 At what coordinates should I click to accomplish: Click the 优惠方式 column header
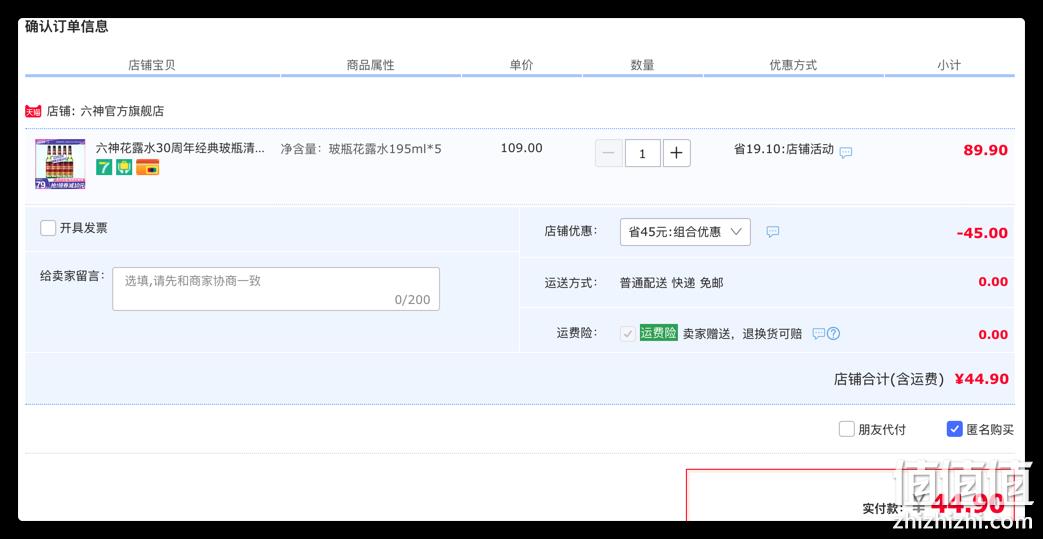[793, 65]
